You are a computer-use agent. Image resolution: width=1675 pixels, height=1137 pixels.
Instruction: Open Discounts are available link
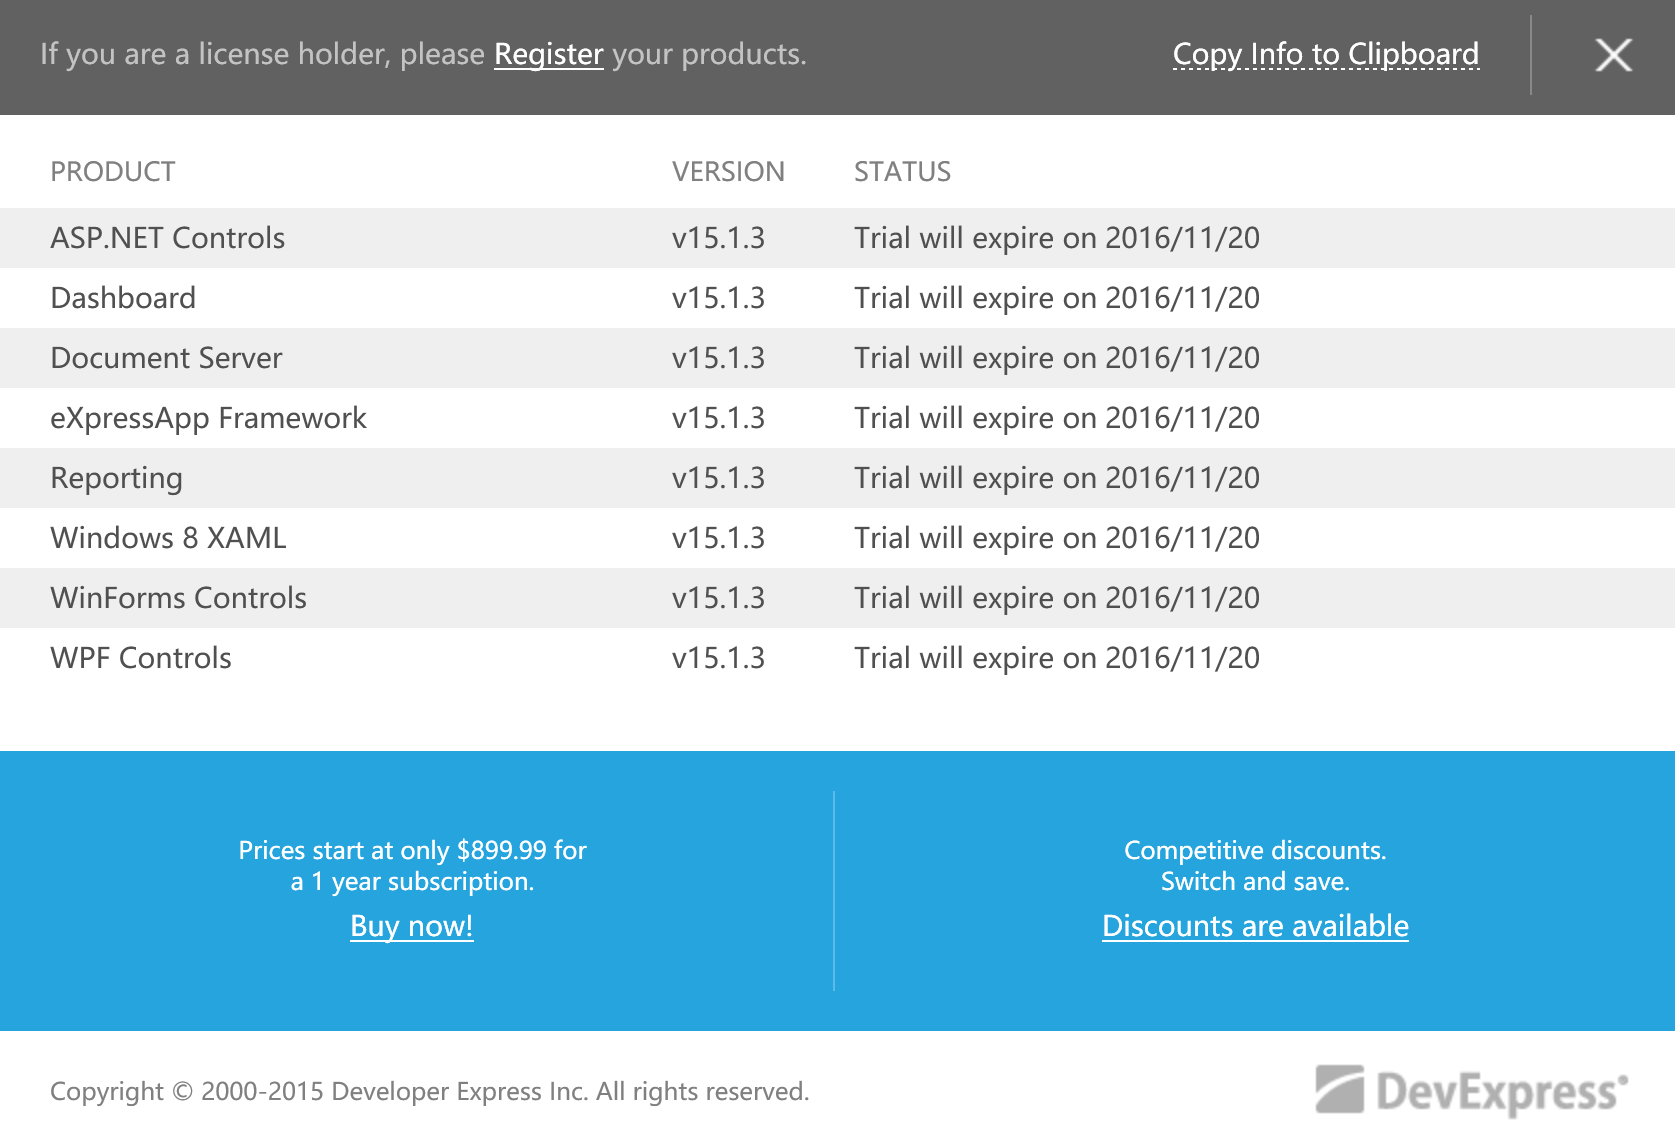tap(1255, 926)
